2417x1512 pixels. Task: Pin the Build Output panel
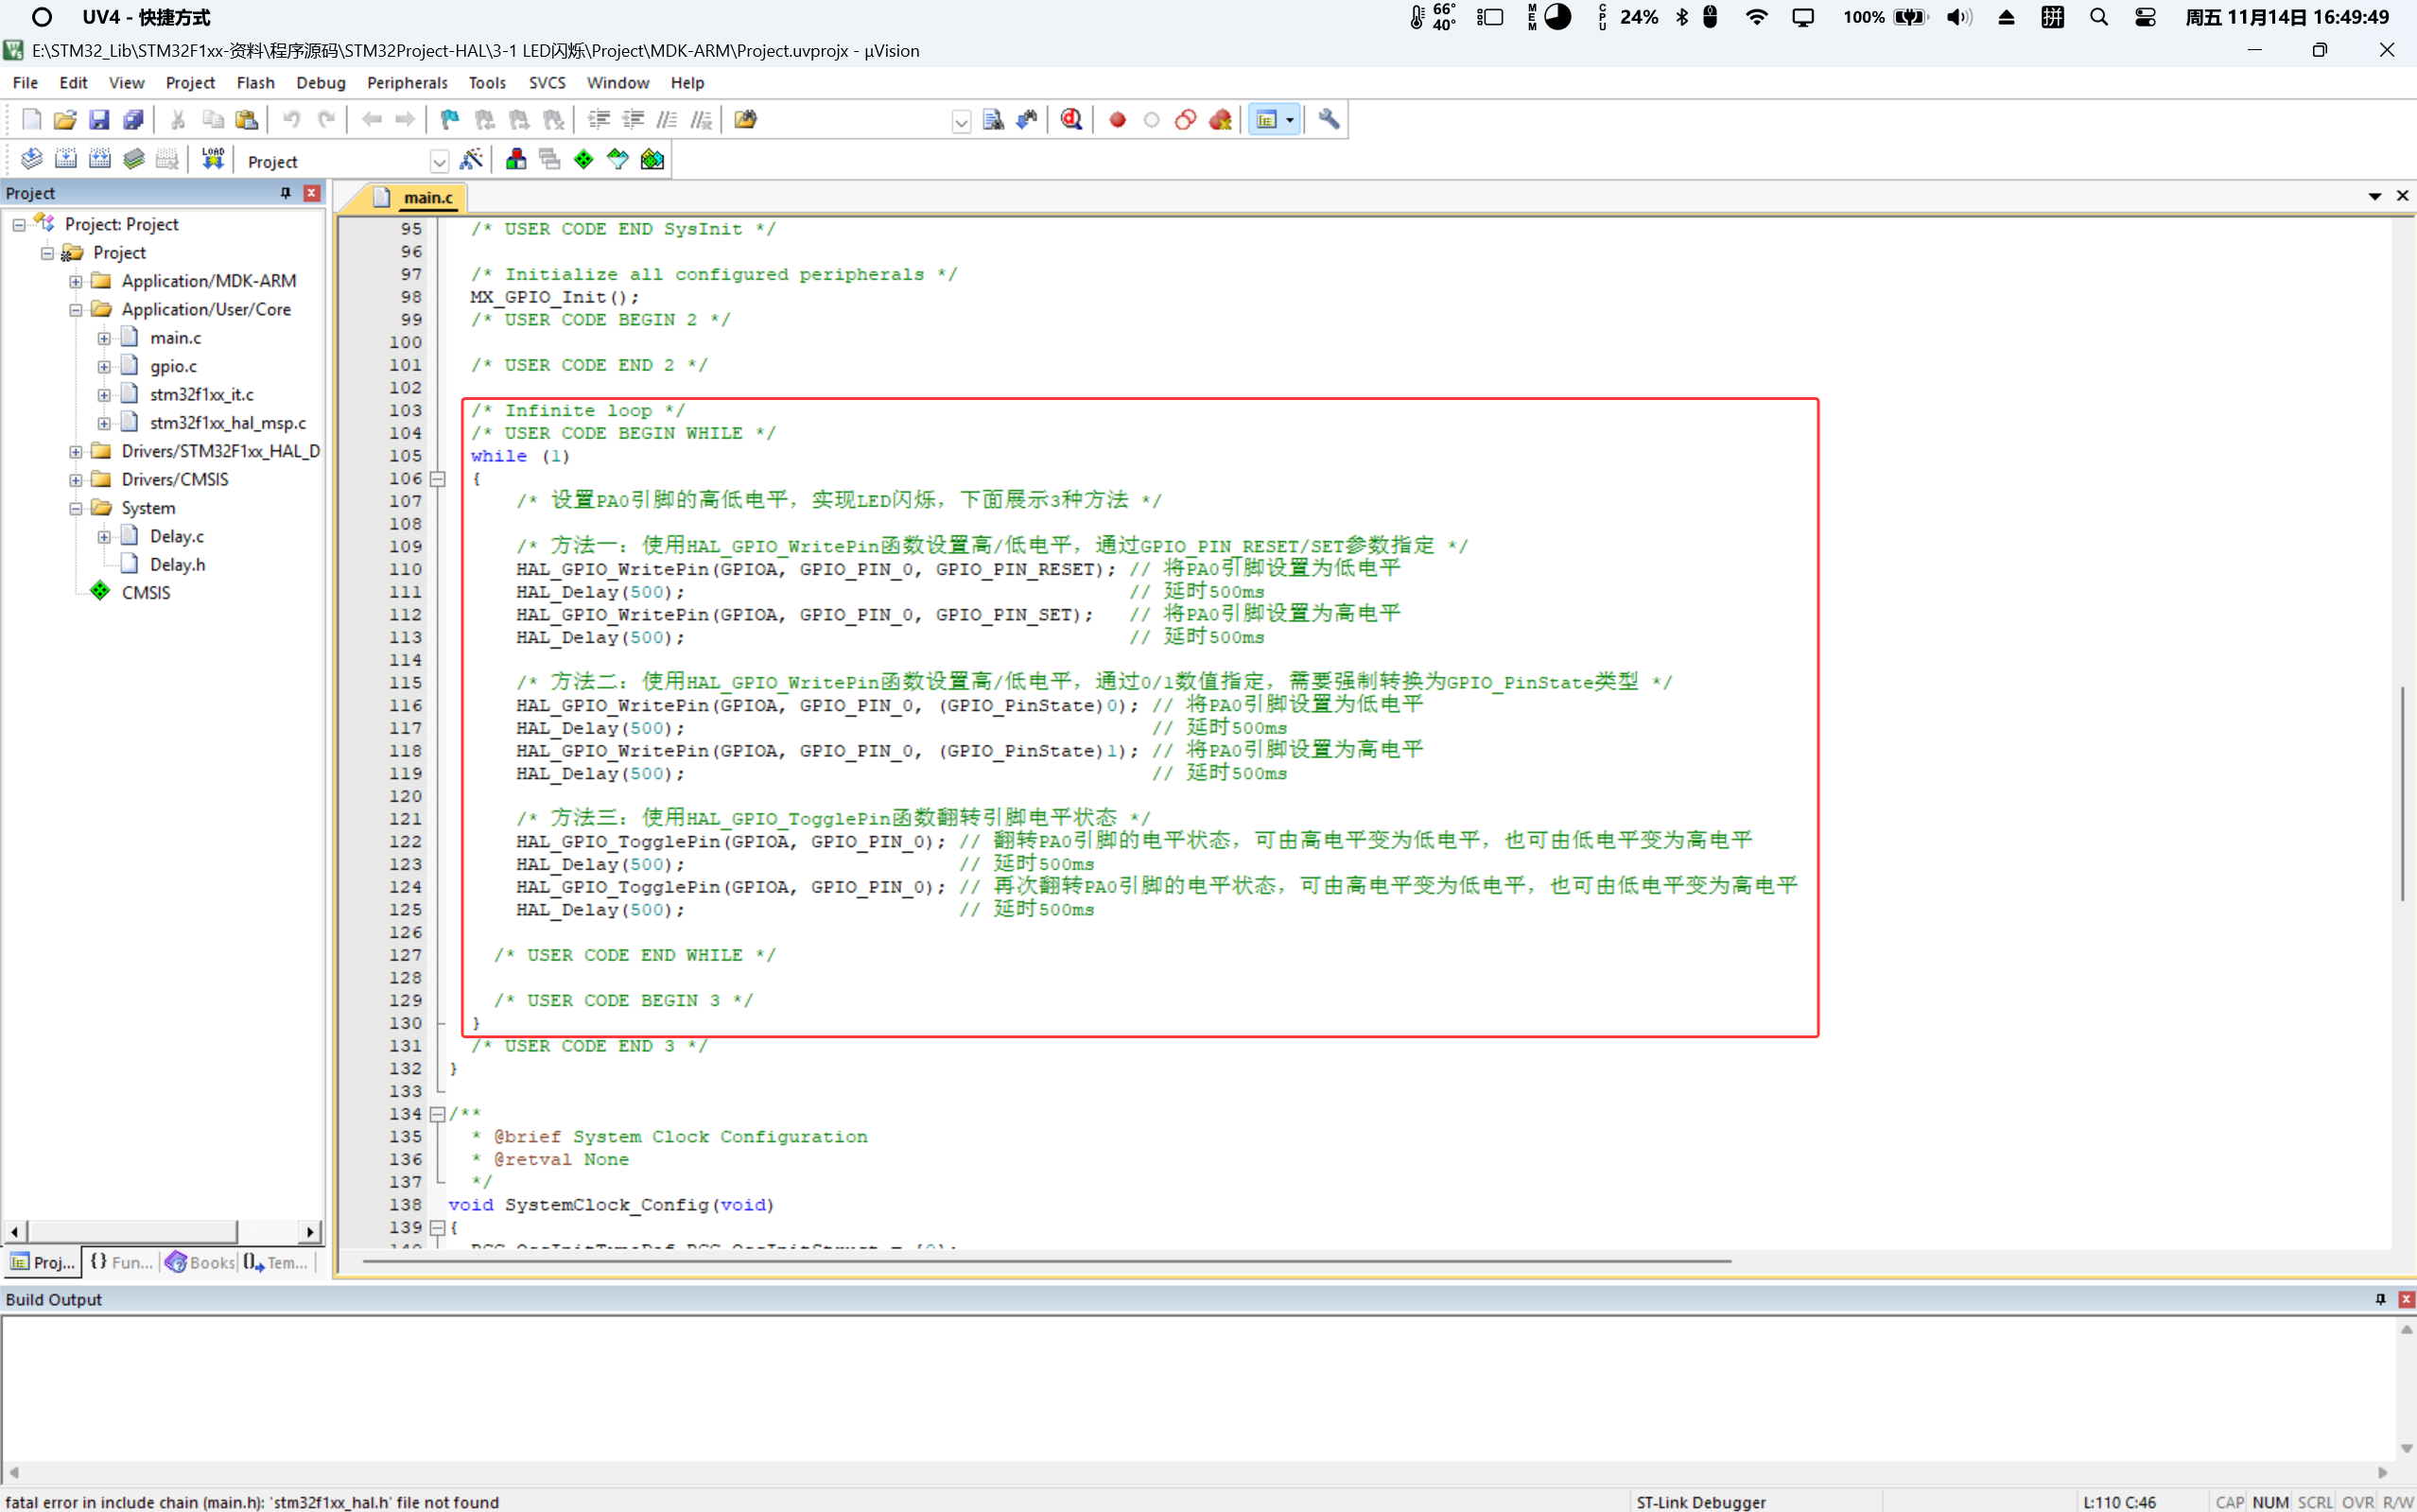click(2380, 1299)
